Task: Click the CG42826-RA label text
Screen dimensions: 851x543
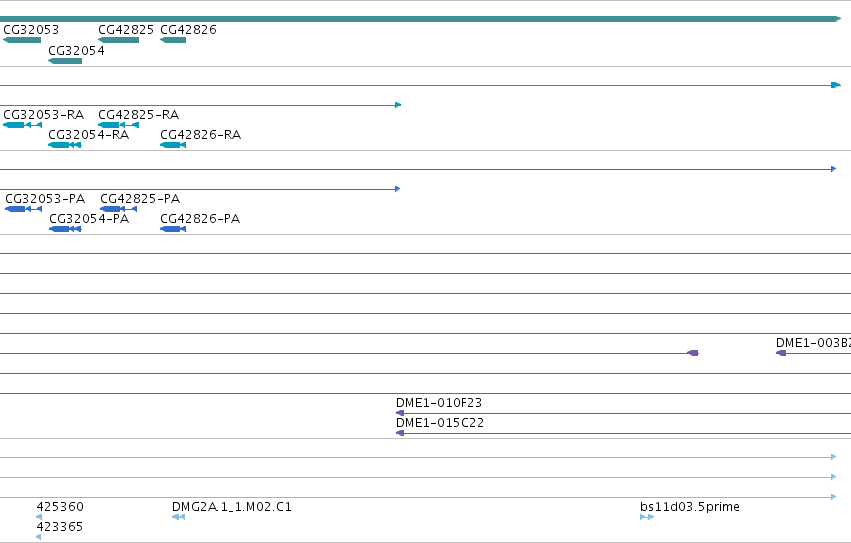Action: pyautogui.click(x=201, y=135)
